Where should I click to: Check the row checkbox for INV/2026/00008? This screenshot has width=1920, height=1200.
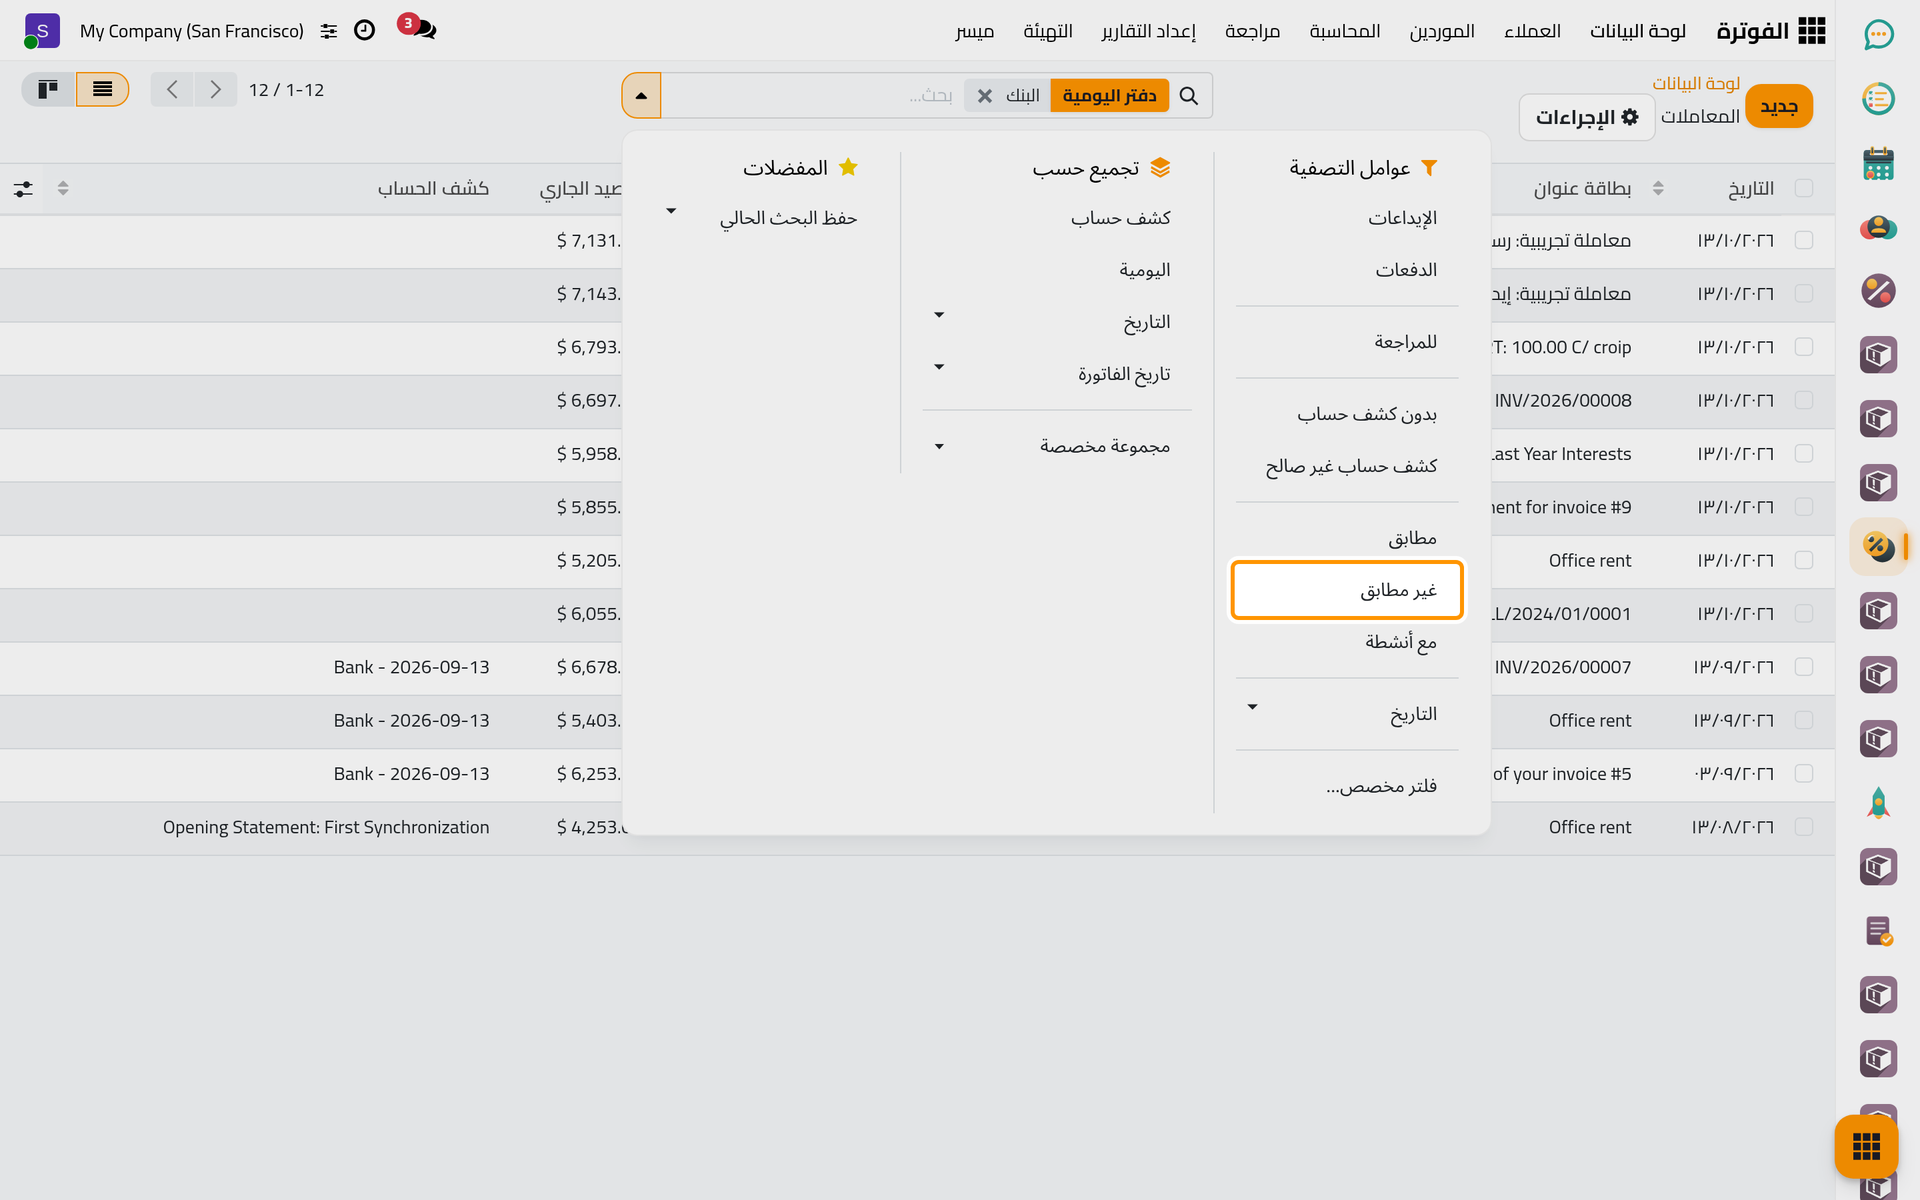pyautogui.click(x=1804, y=400)
